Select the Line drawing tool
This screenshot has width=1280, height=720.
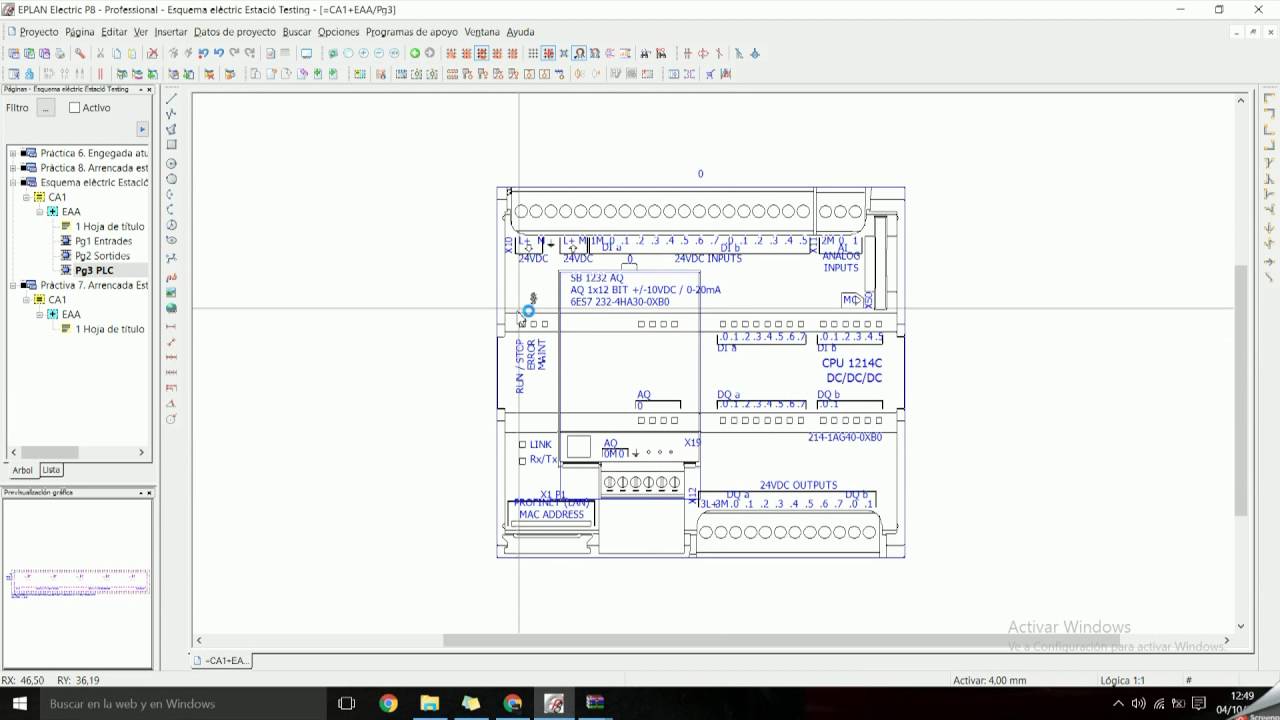pyautogui.click(x=171, y=98)
